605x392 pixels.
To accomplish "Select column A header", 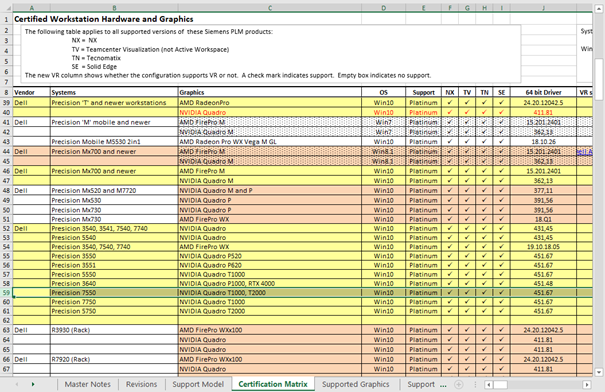I will click(32, 8).
